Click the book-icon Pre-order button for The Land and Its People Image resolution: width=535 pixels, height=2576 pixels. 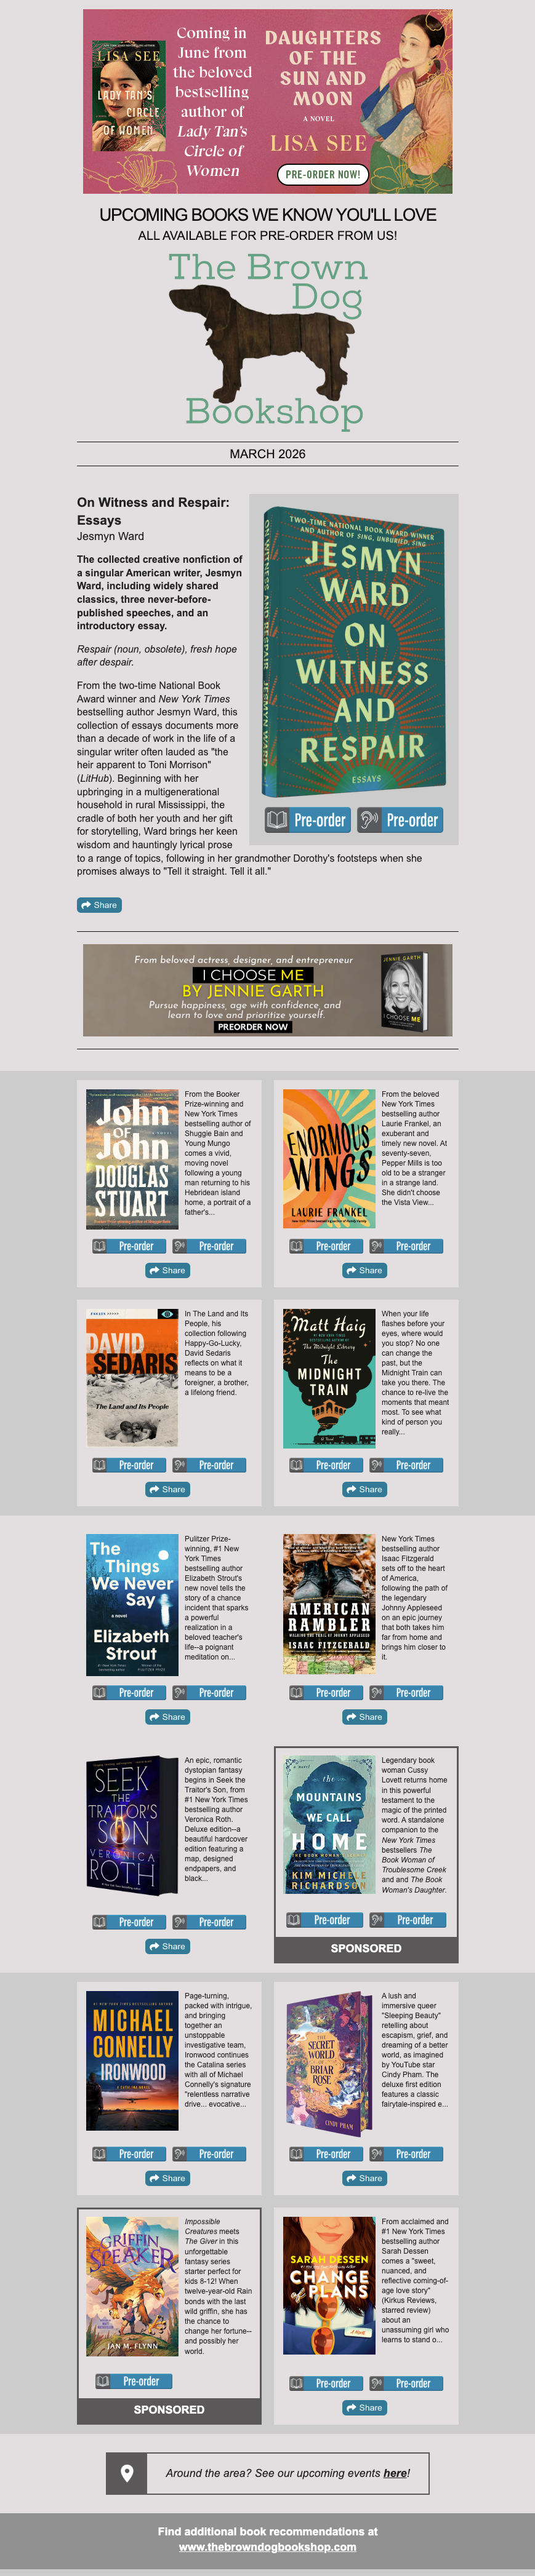coord(127,1465)
